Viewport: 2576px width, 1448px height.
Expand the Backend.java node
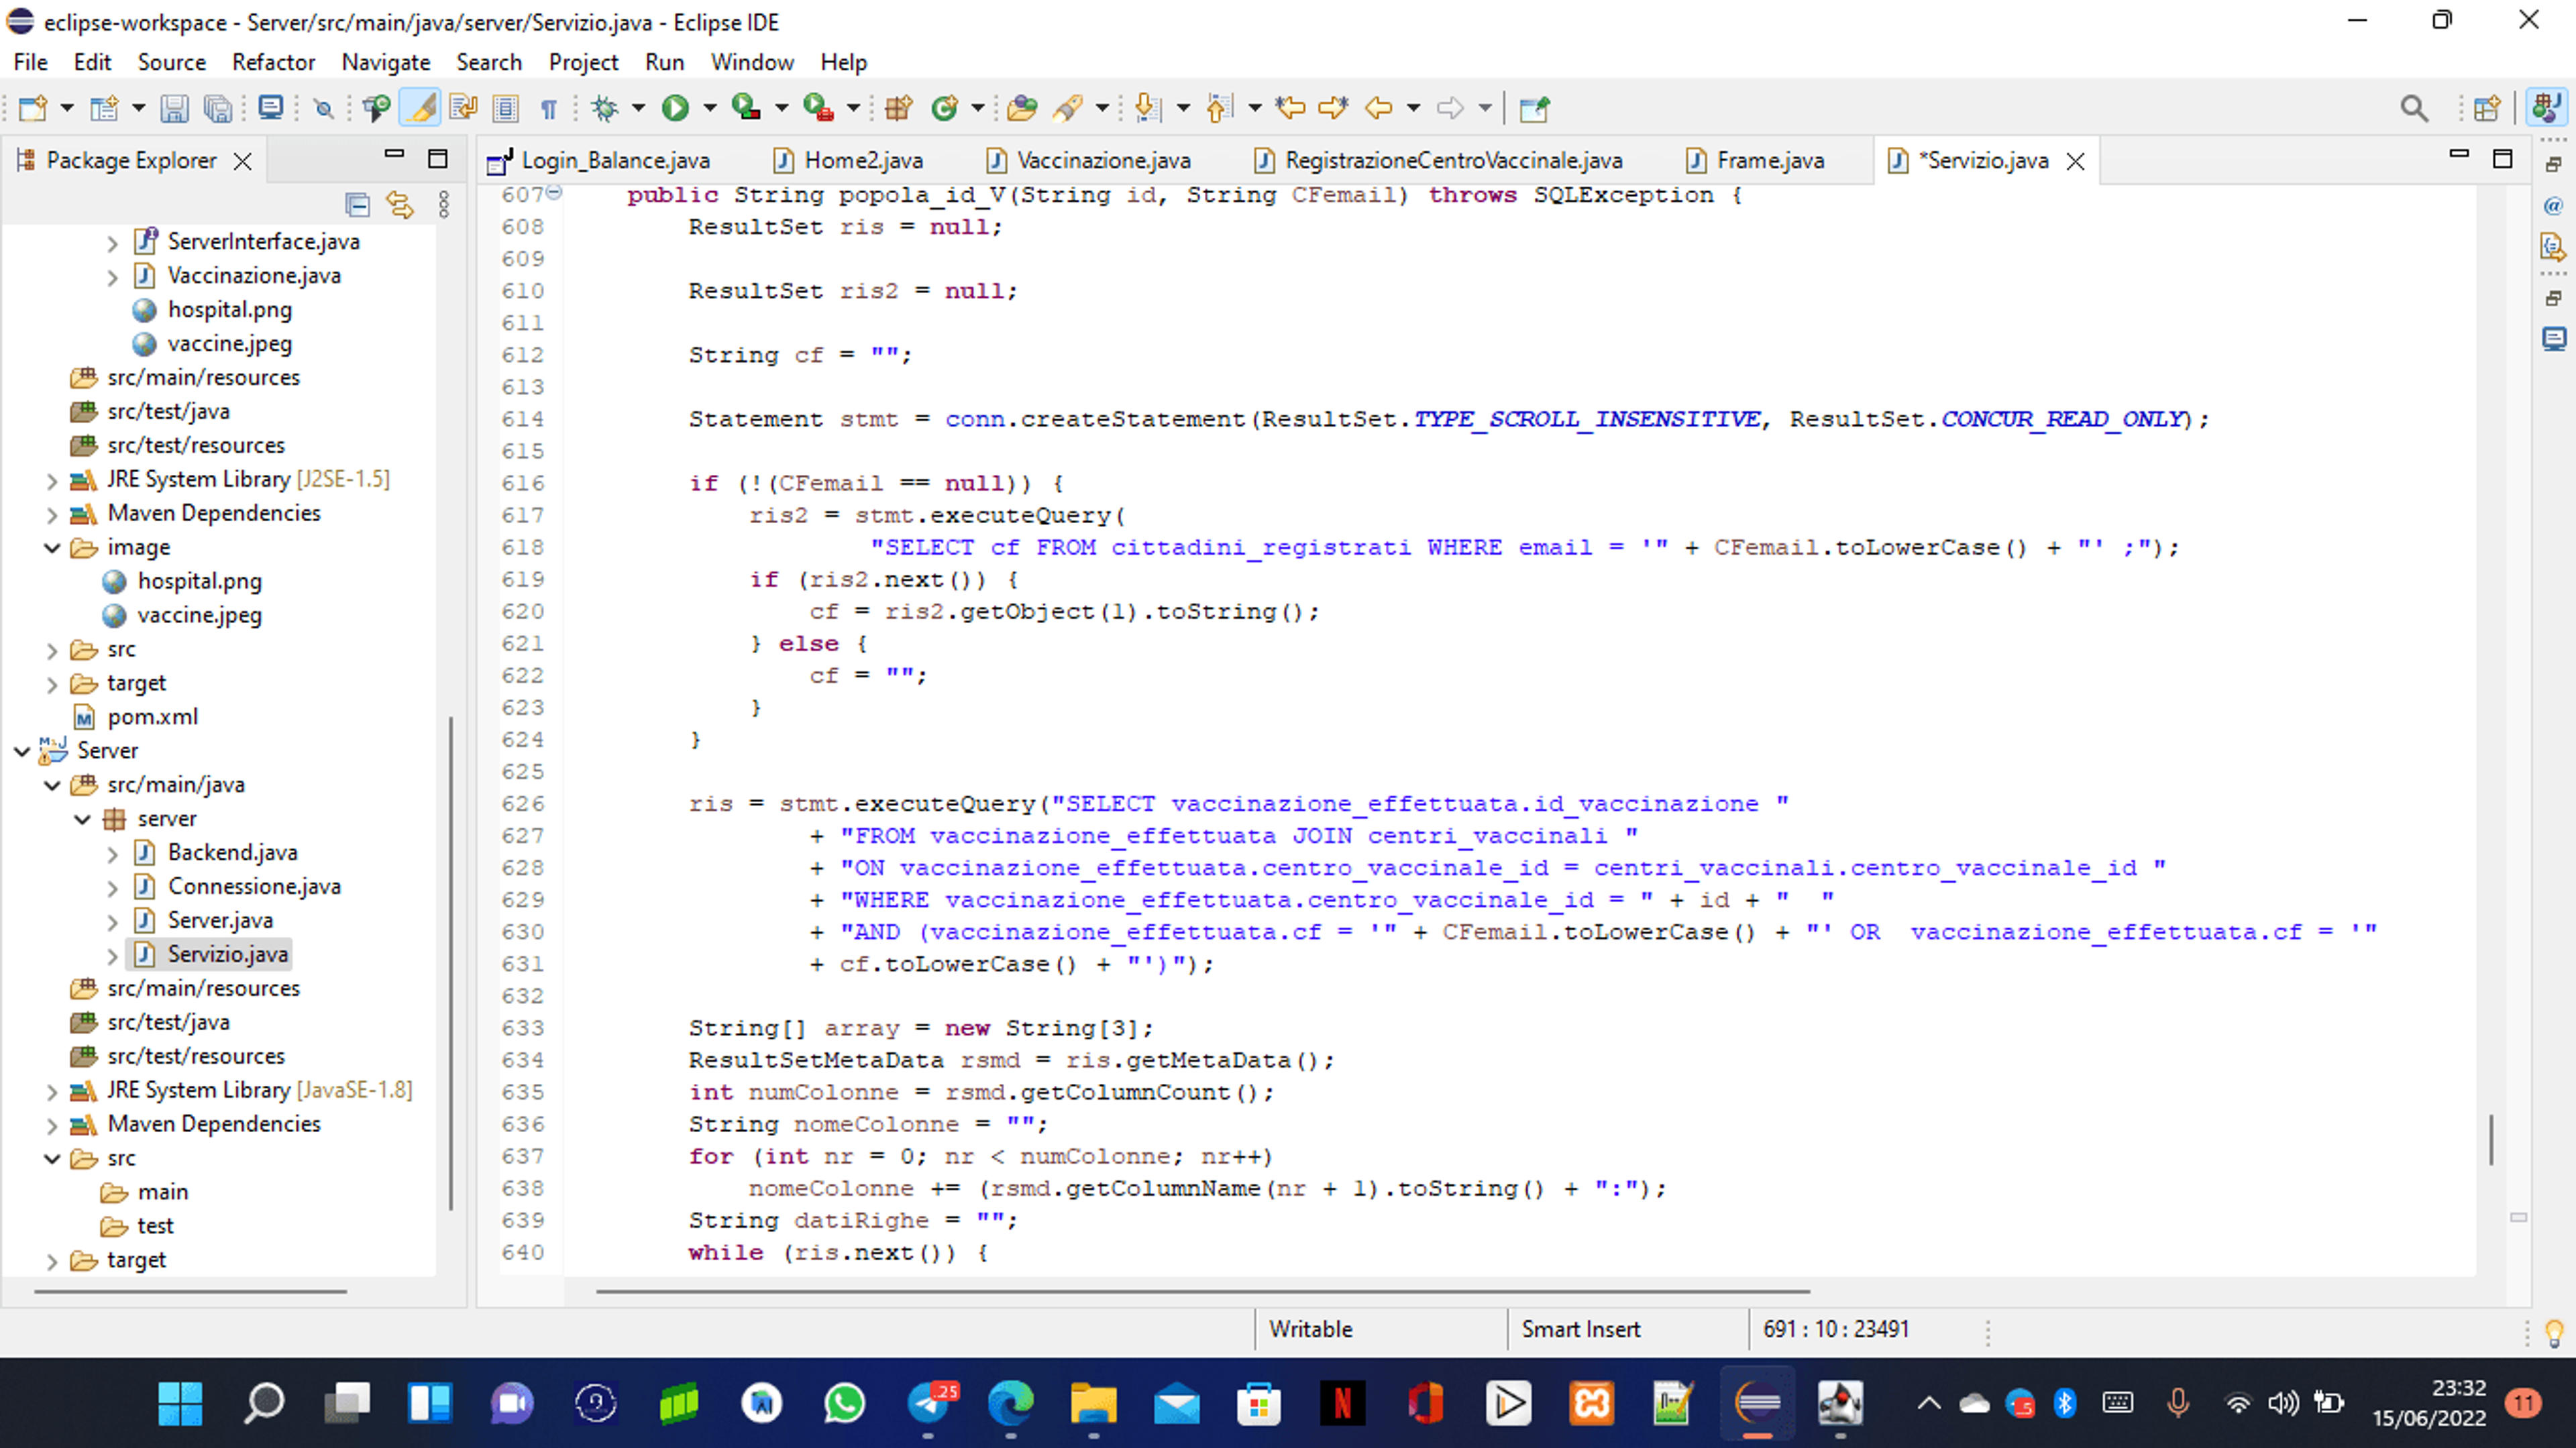112,854
